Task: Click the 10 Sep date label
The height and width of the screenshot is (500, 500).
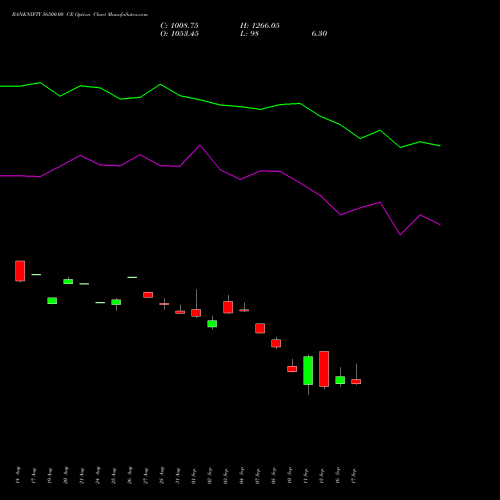Action: click(x=290, y=475)
